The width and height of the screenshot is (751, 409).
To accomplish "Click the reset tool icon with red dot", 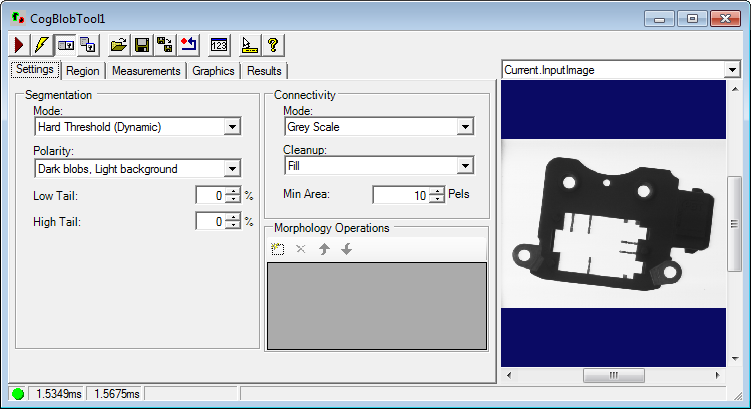I will tap(188, 44).
